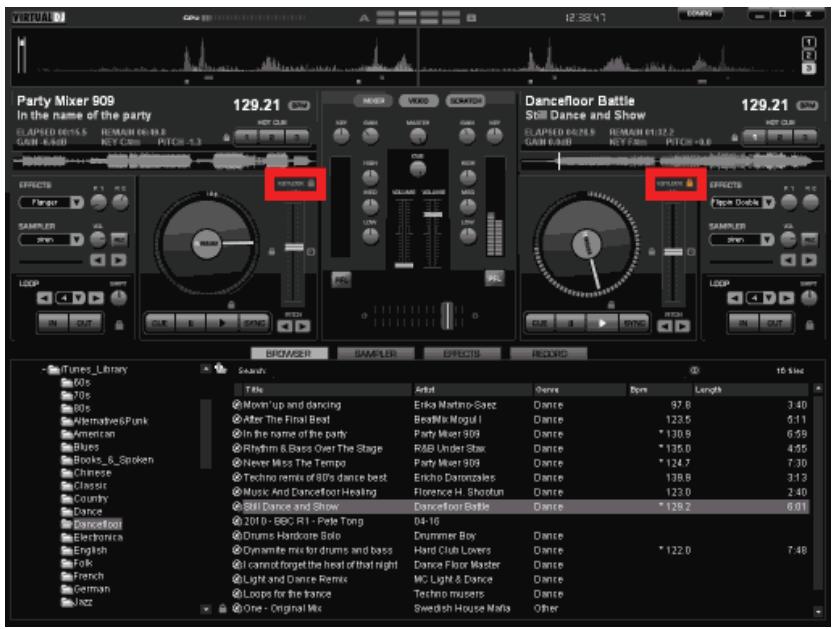Screen dimensions: 832x629
Task: Enable left channel PFL headphone cue
Action: point(341,280)
